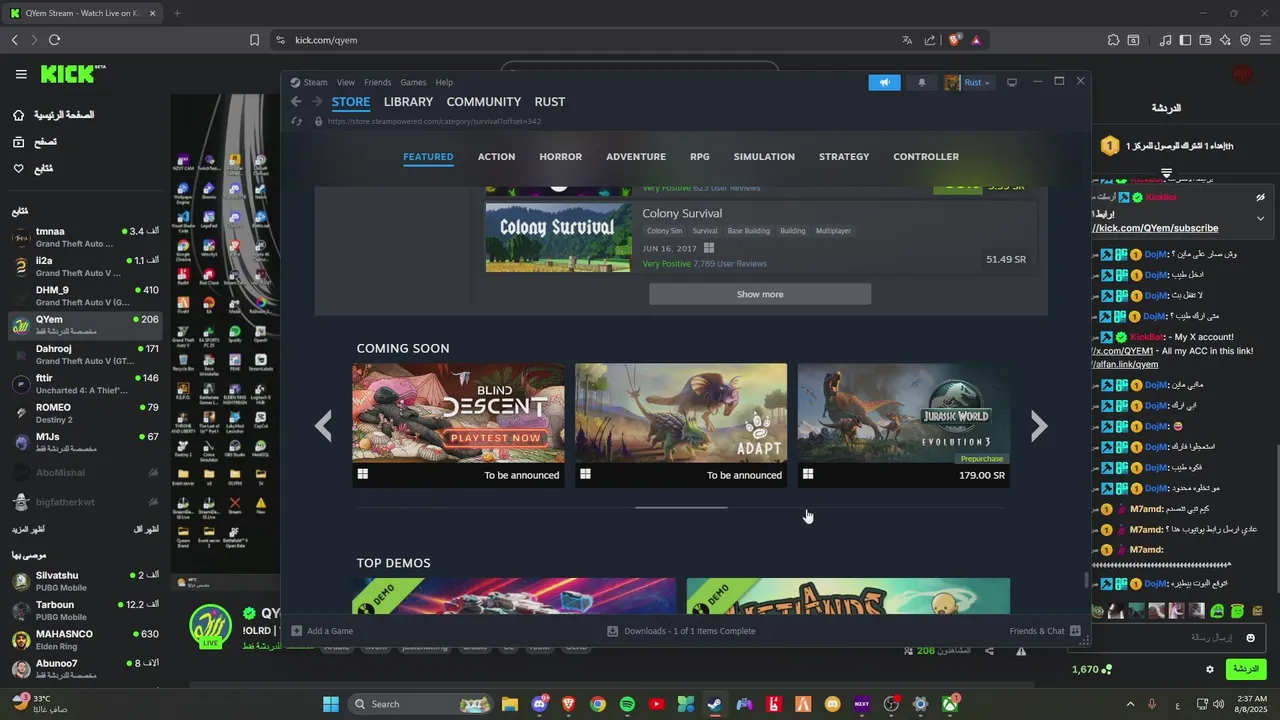Click the Brave Rewards triangle icon
Image resolution: width=1280 pixels, height=720 pixels.
(976, 40)
